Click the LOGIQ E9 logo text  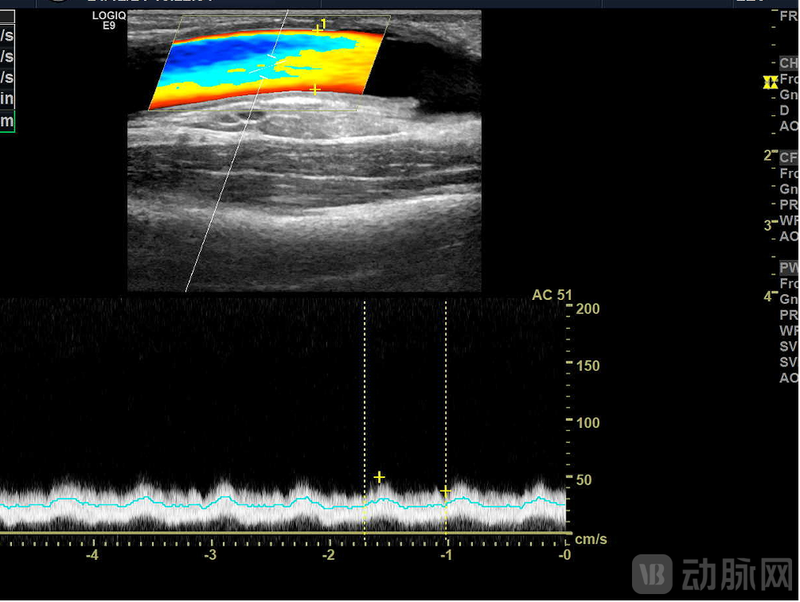tap(109, 20)
